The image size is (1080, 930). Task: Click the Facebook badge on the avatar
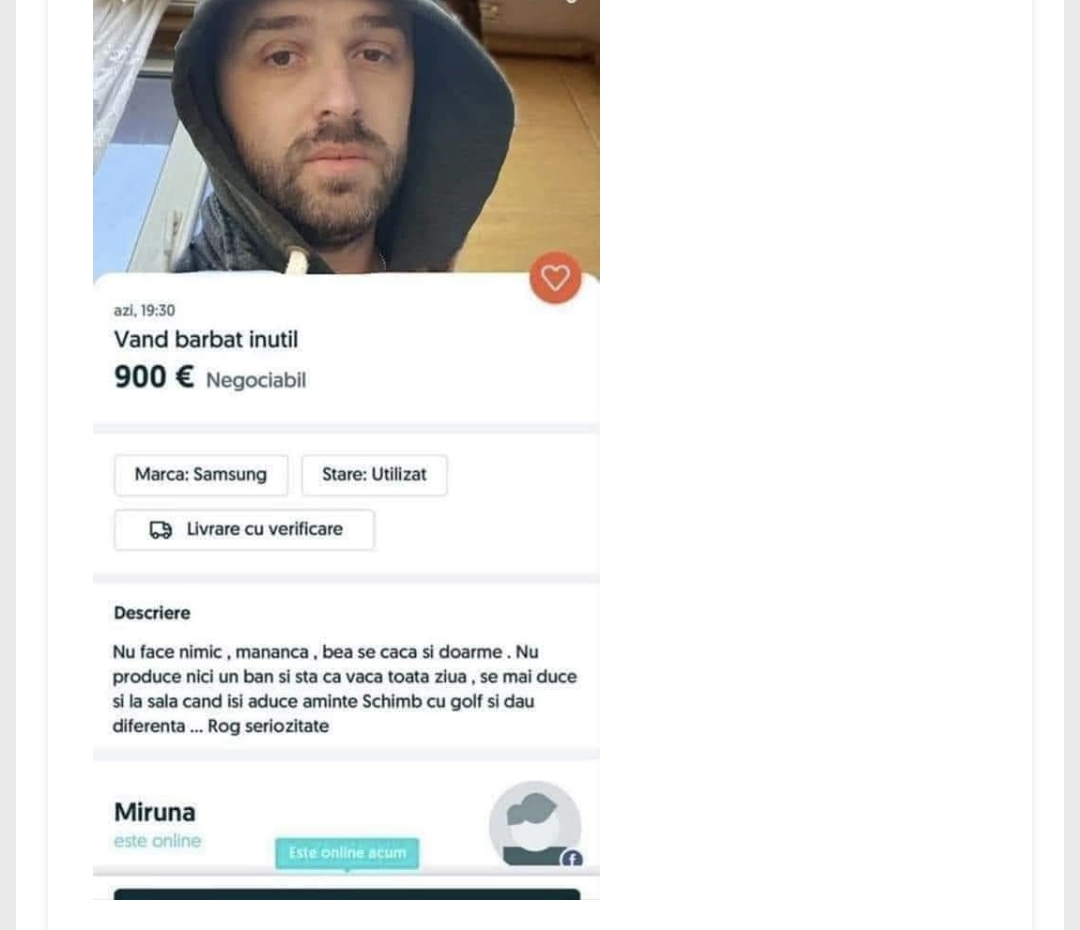572,858
